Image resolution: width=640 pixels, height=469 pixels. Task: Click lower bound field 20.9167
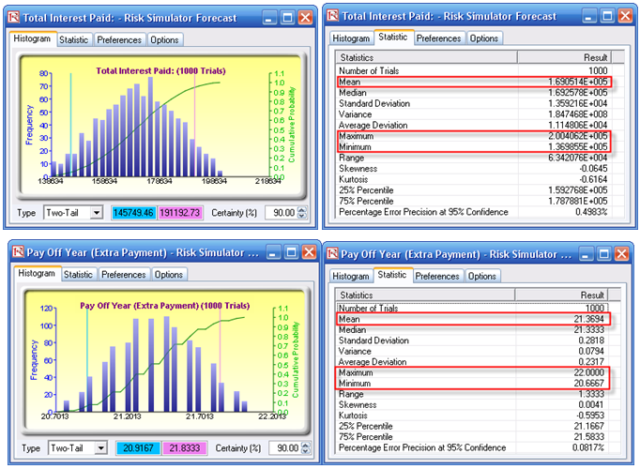click(x=138, y=448)
